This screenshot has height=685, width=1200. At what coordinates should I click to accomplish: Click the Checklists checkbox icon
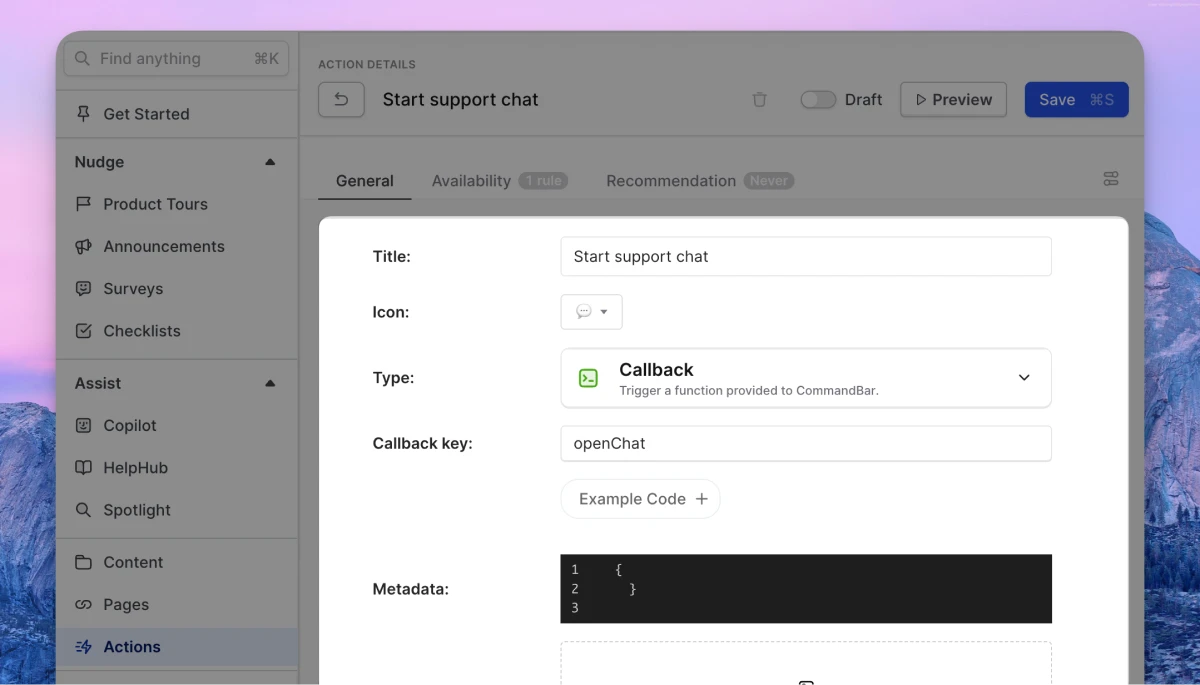(x=84, y=331)
